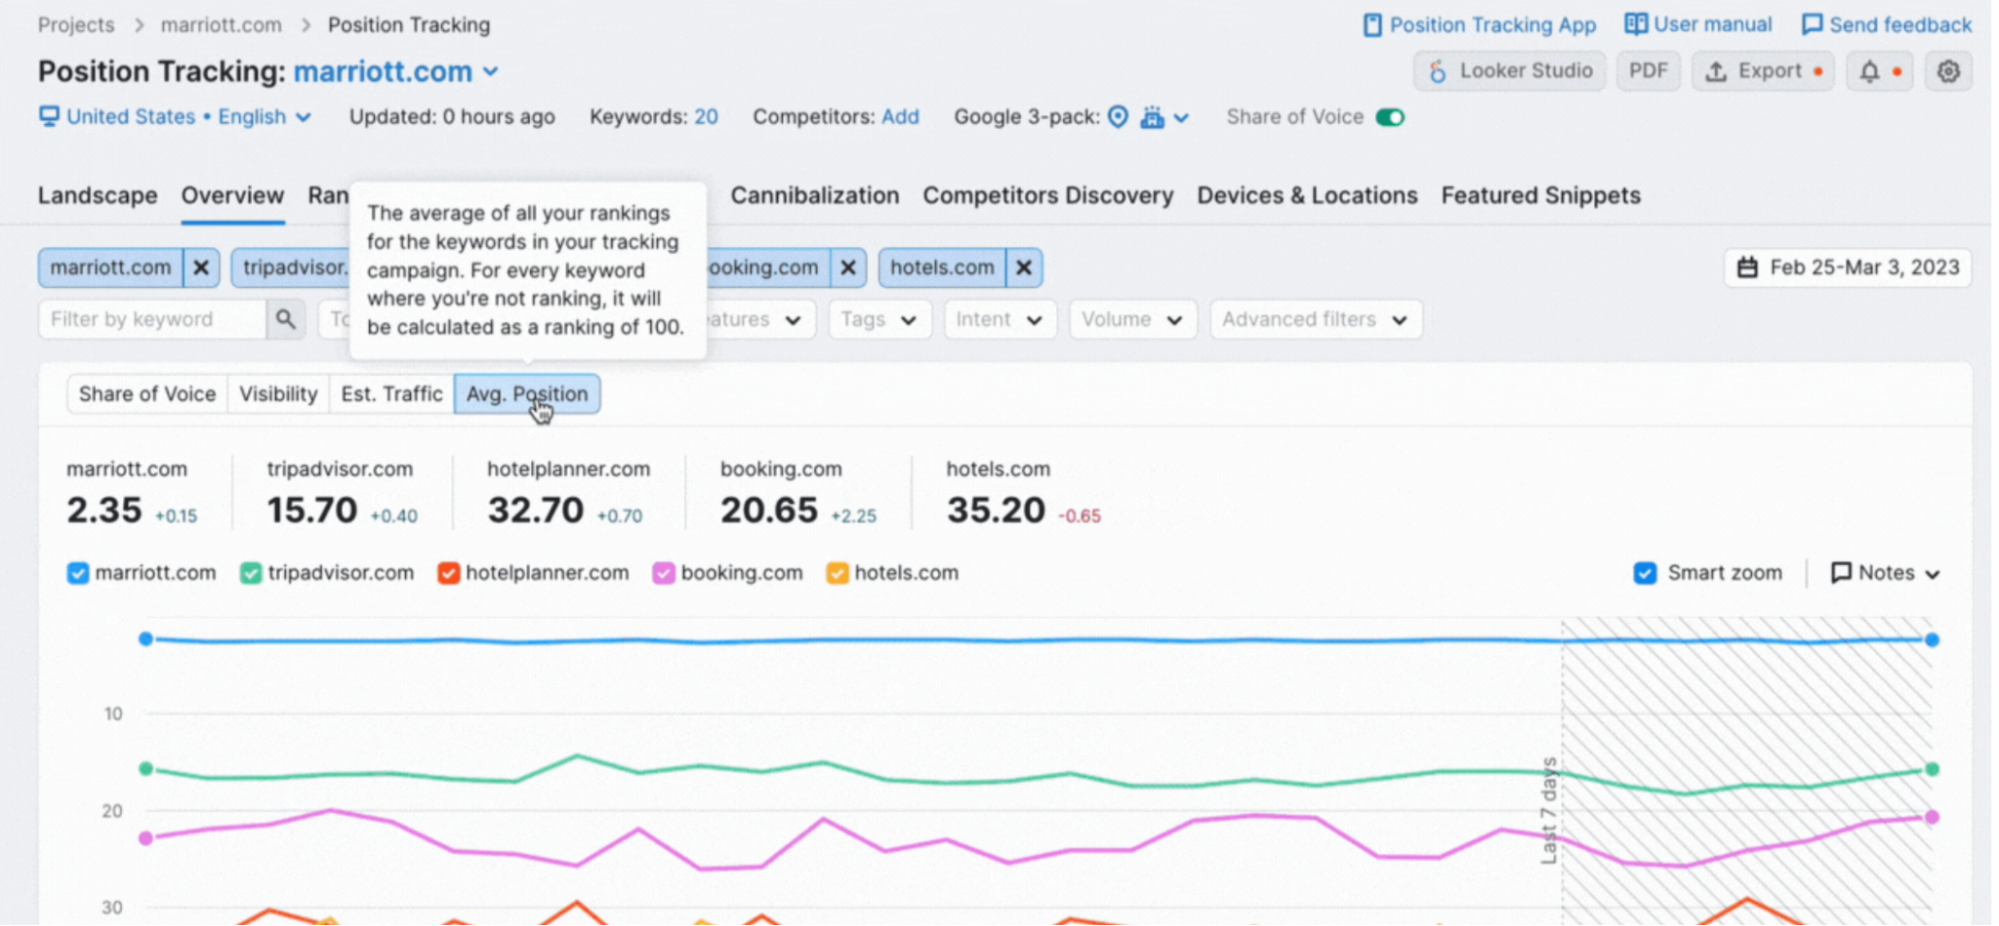The image size is (1999, 926).
Task: Open Tags filter dropdown
Action: click(x=879, y=320)
